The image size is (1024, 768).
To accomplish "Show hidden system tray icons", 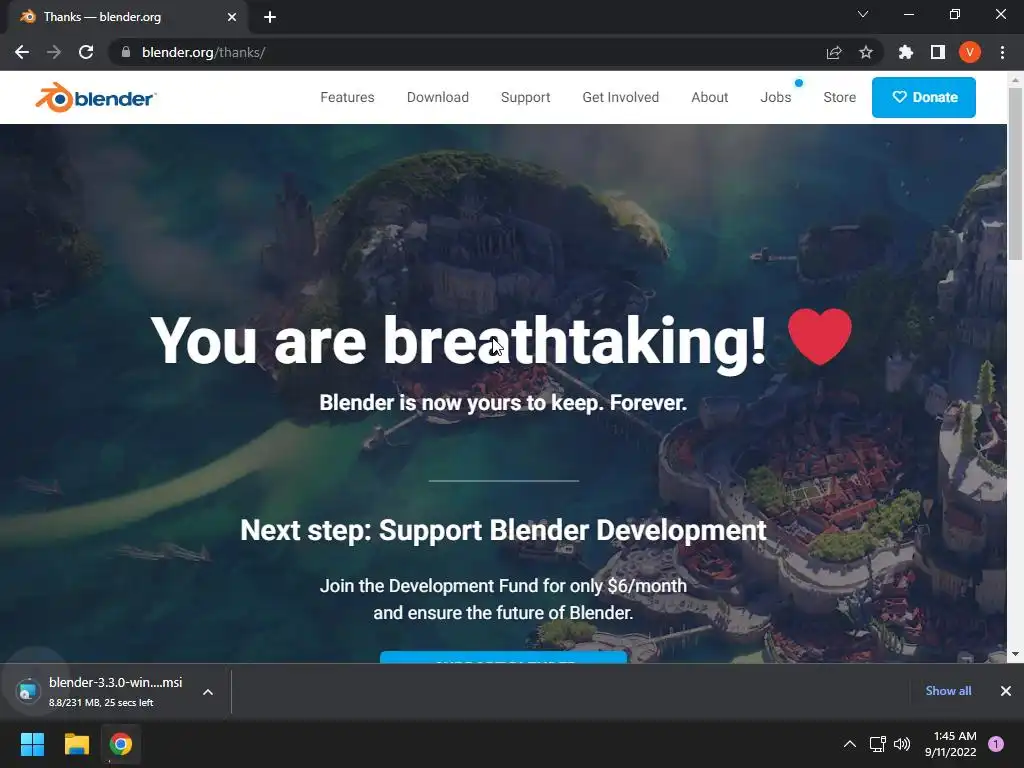I will point(850,744).
